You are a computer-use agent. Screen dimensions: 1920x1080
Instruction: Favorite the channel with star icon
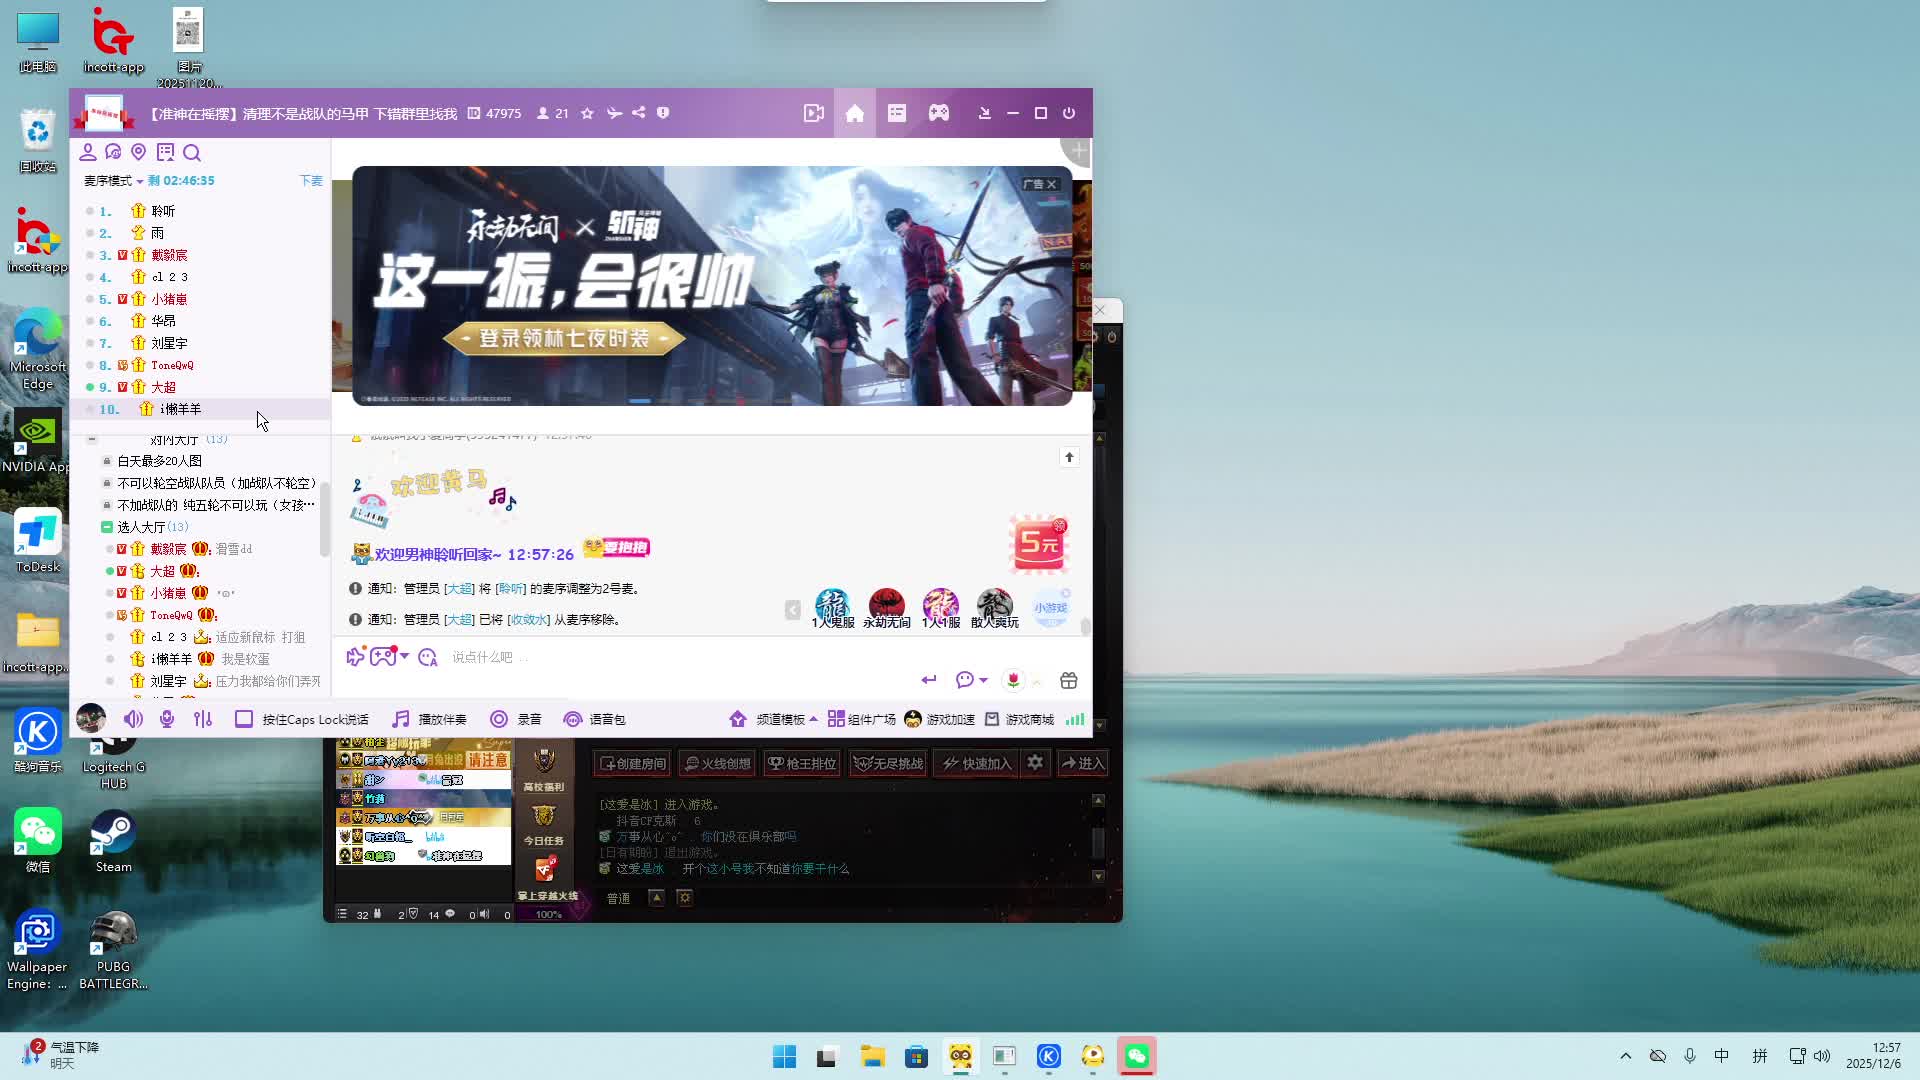(587, 113)
